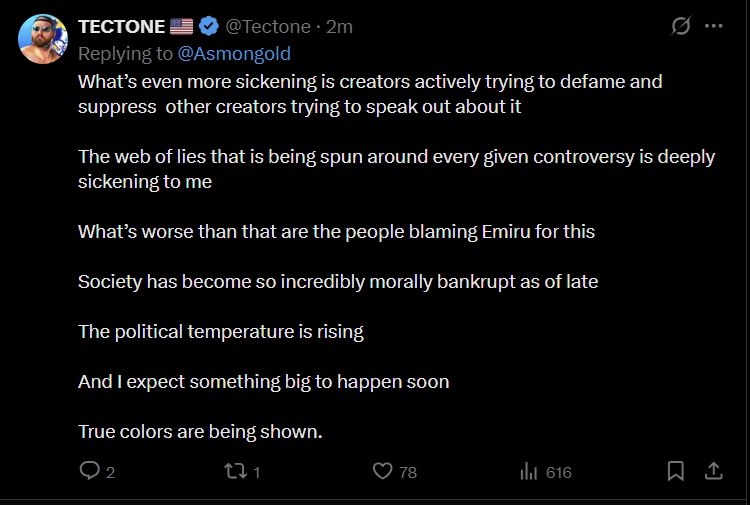Click the blue verified checkmark badge
The image size is (750, 505).
pyautogui.click(x=209, y=27)
